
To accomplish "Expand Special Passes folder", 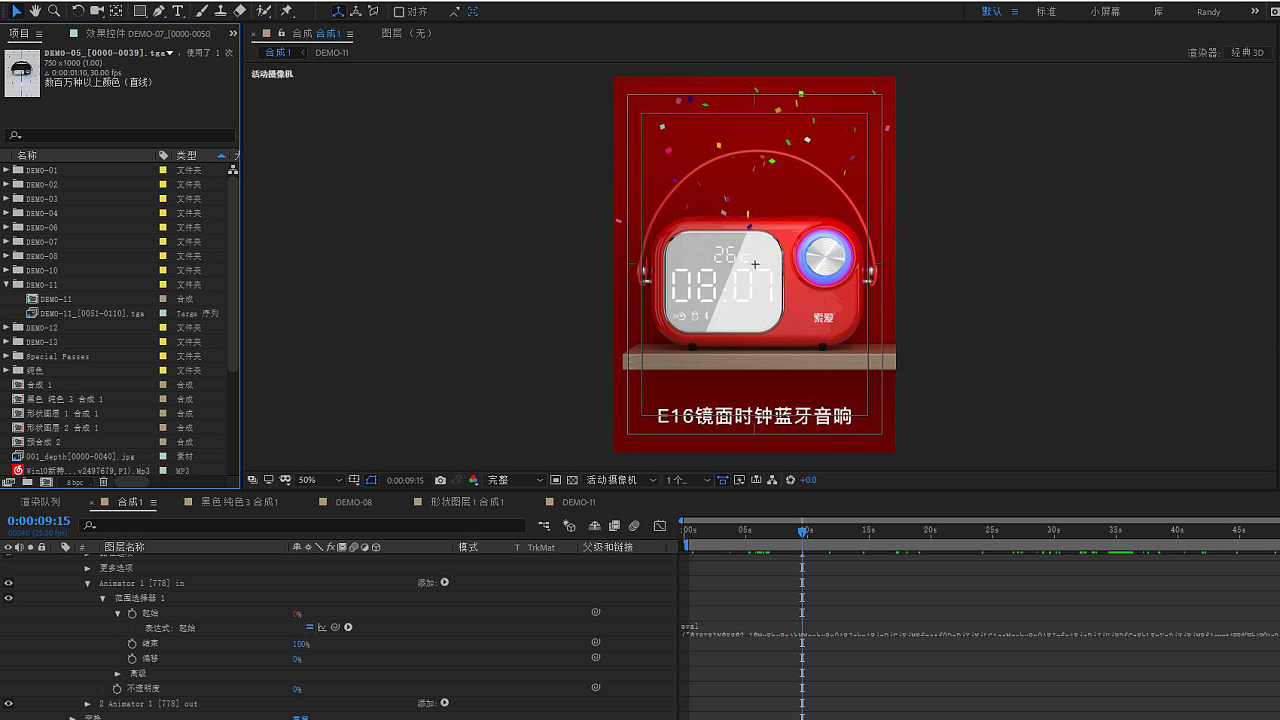I will tap(6, 356).
